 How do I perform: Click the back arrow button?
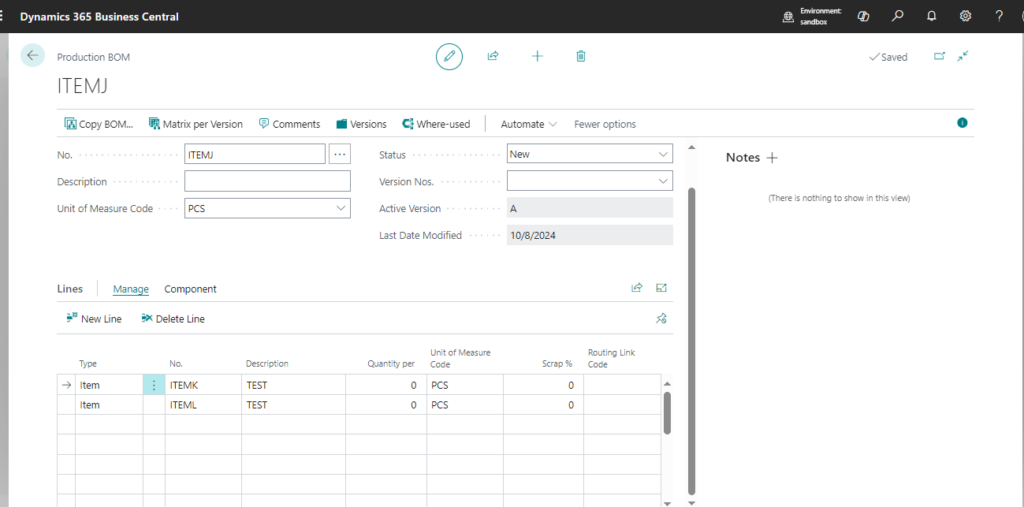click(33, 56)
